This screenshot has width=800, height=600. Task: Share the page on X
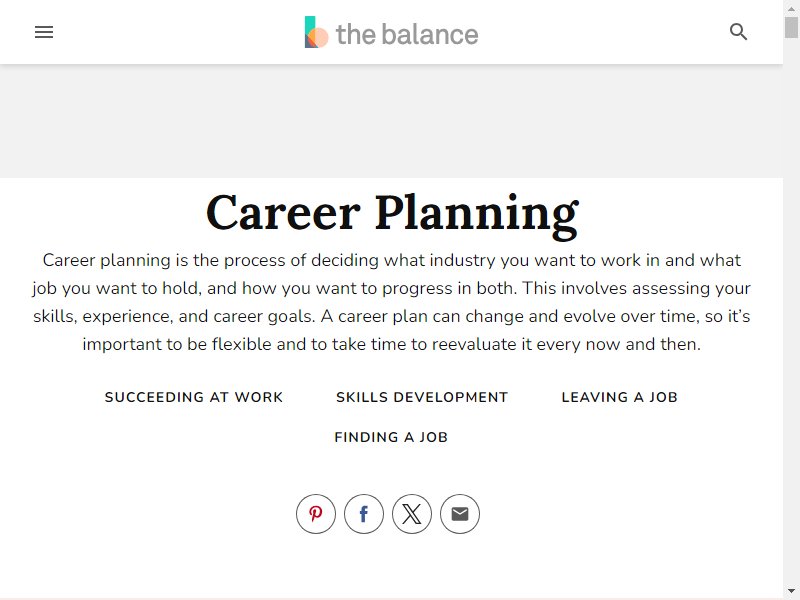tap(412, 514)
